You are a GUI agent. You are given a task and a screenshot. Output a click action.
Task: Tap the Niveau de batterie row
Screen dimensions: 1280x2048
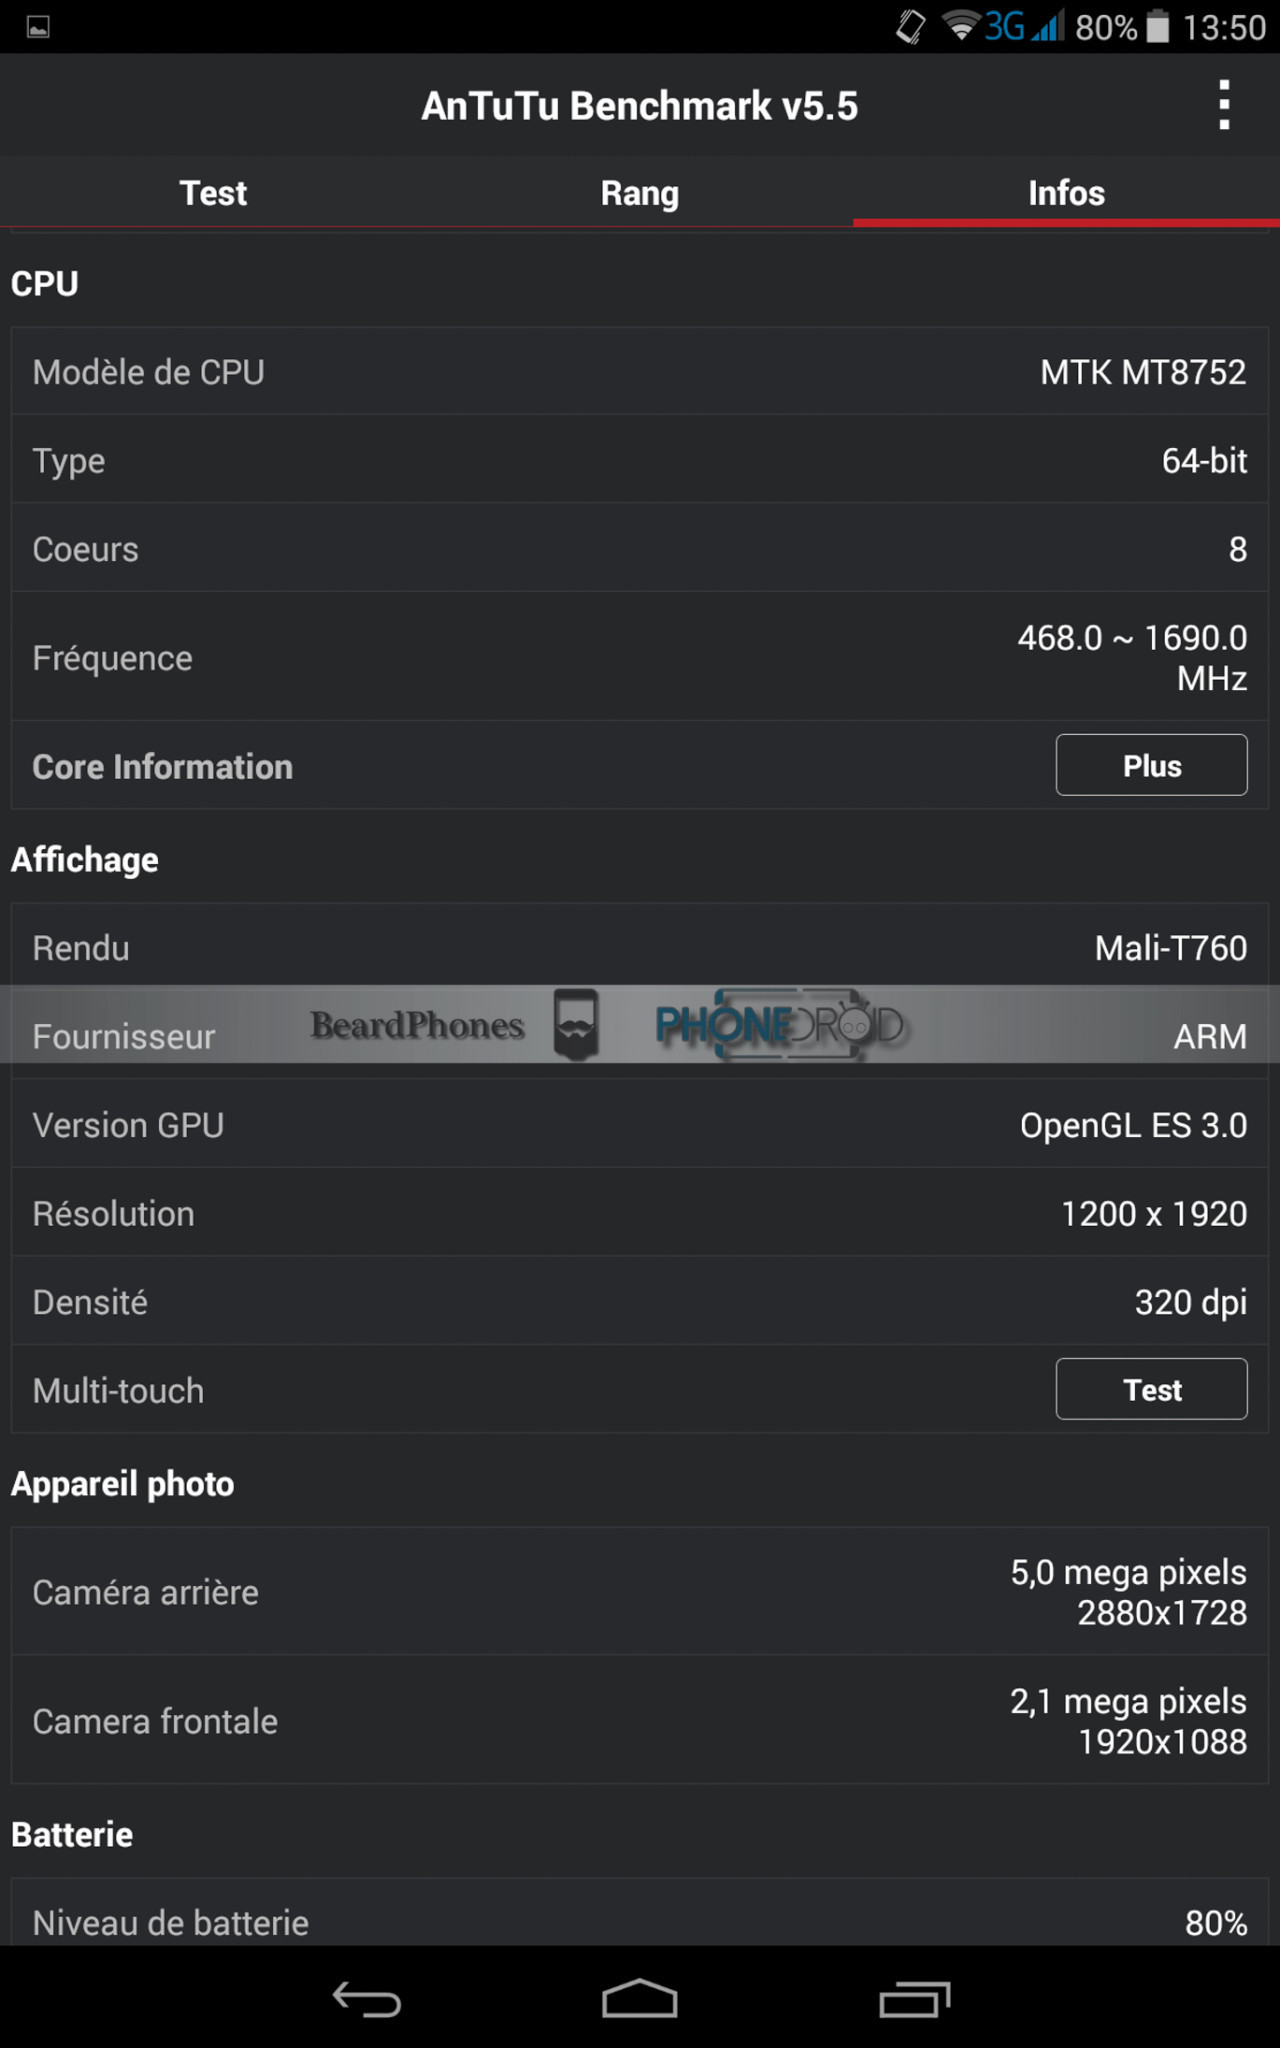(x=639, y=1921)
